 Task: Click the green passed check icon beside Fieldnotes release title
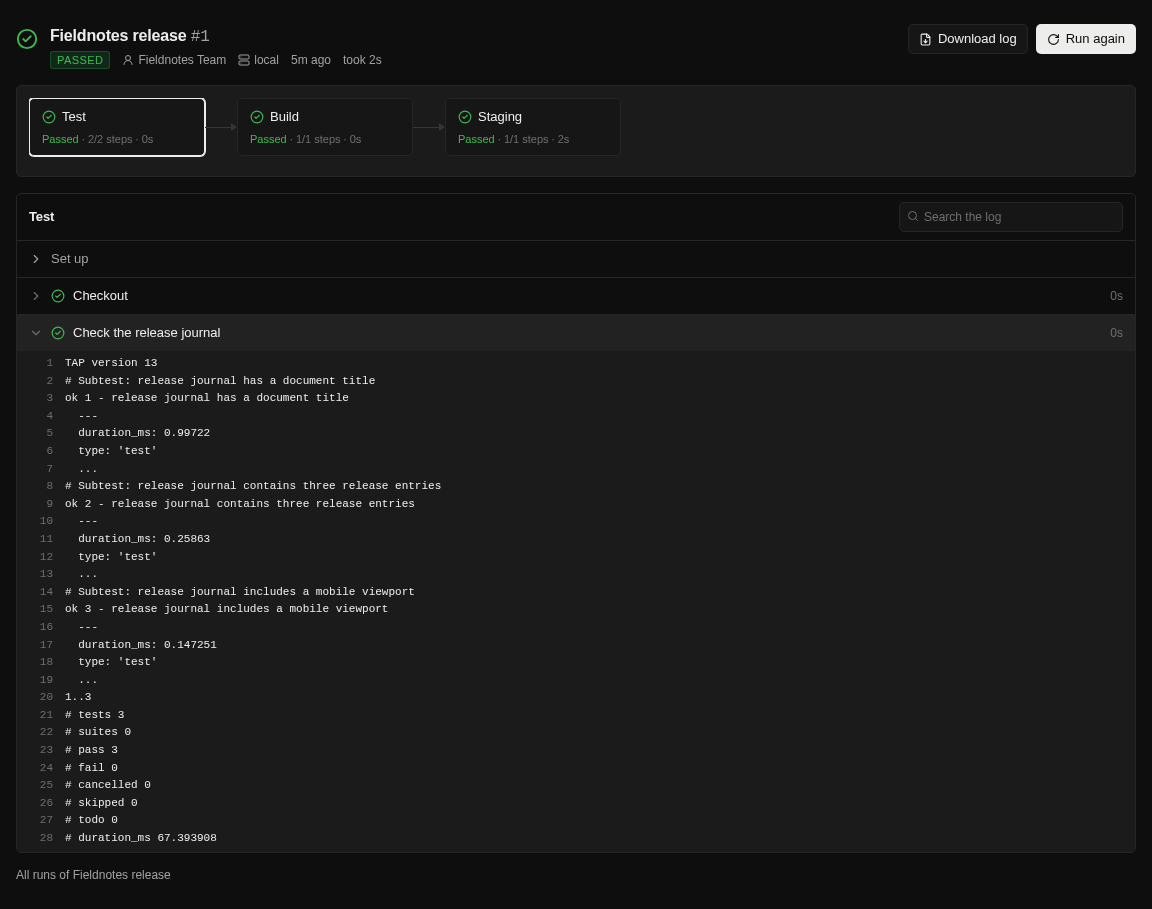27,39
